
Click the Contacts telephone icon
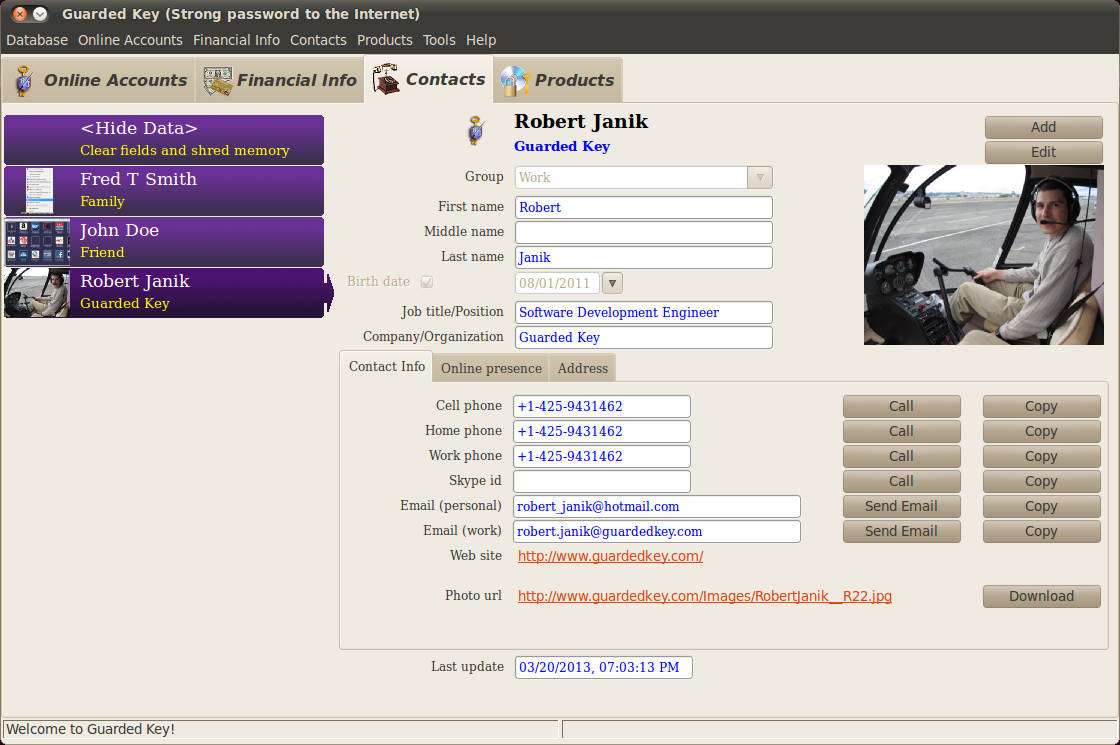[386, 79]
